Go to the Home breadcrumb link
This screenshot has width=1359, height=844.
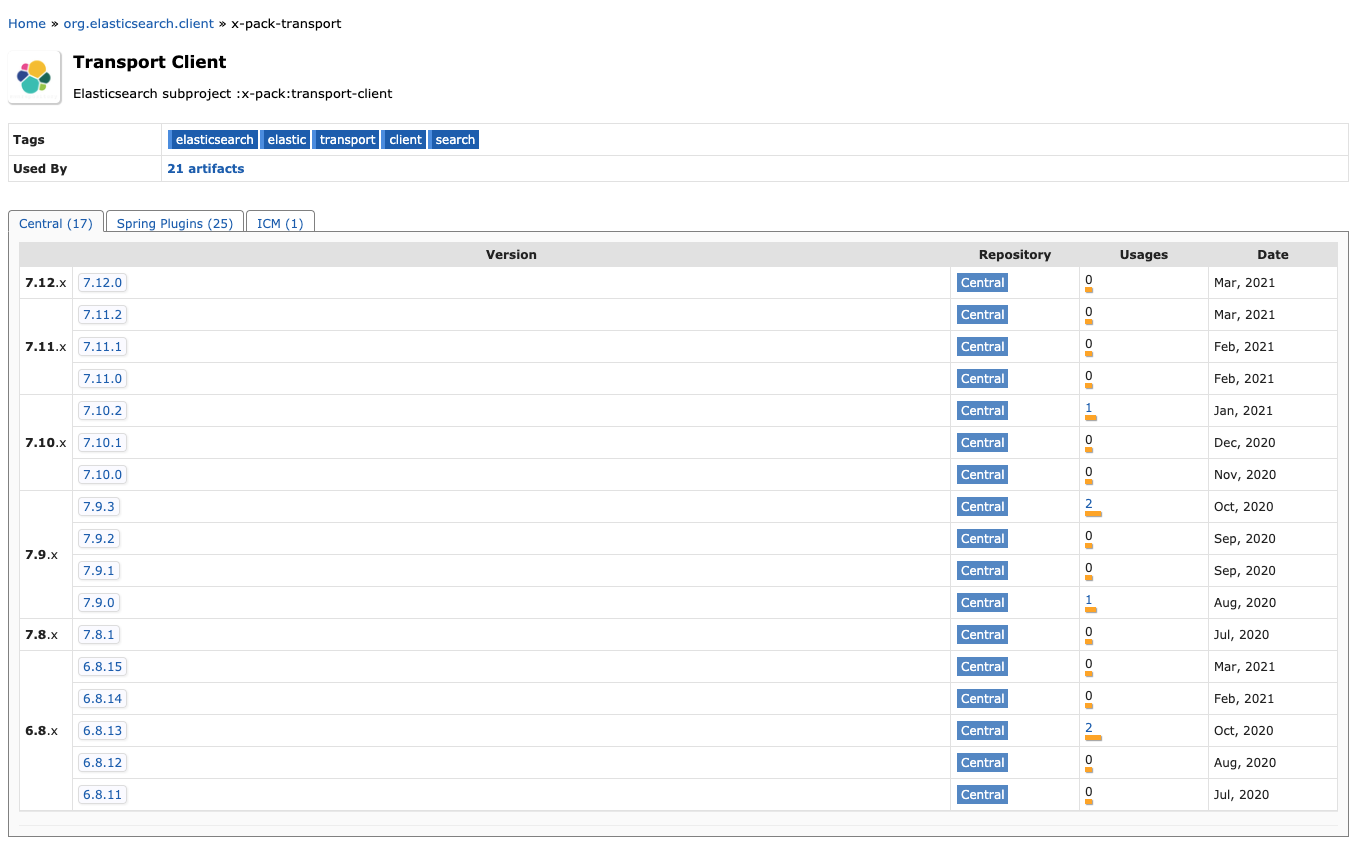27,23
